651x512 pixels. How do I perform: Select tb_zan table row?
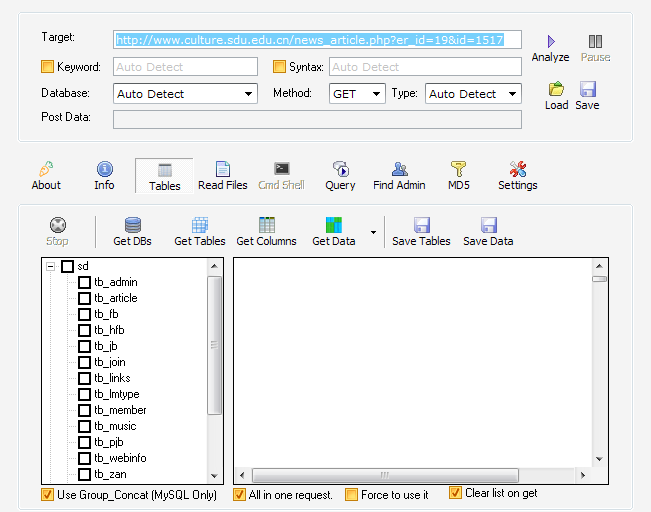tap(110, 474)
